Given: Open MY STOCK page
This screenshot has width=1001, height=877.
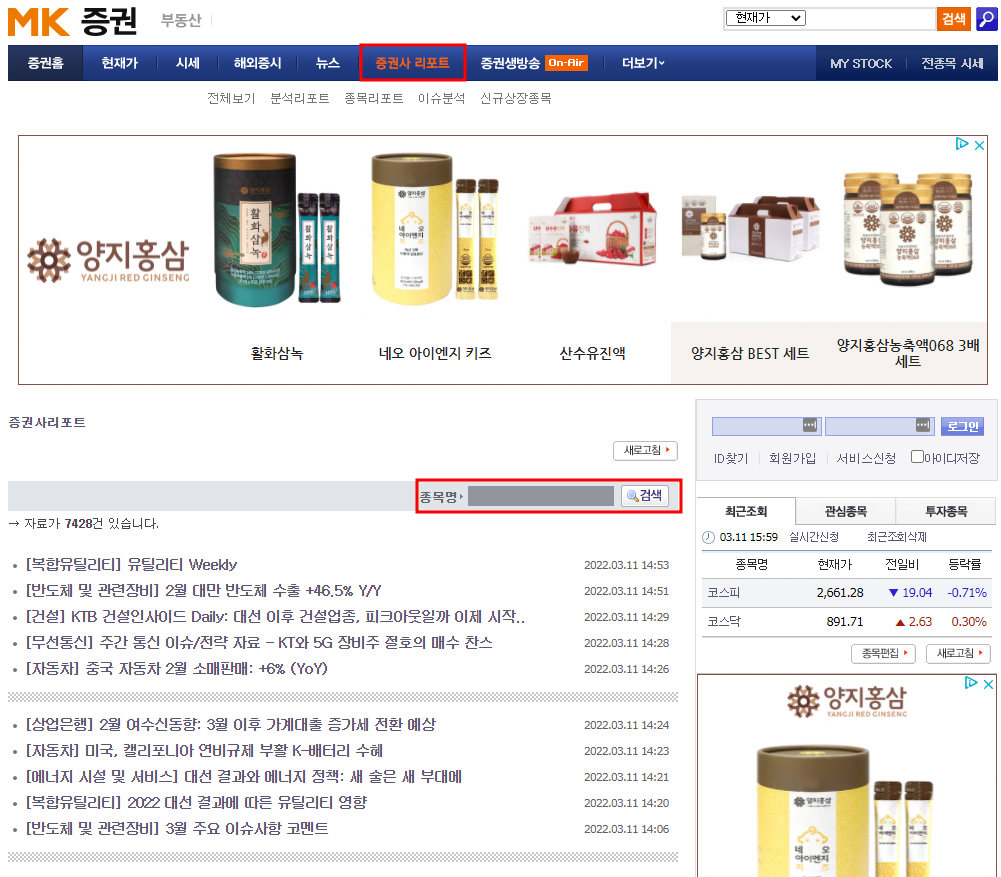Looking at the screenshot, I should [861, 63].
